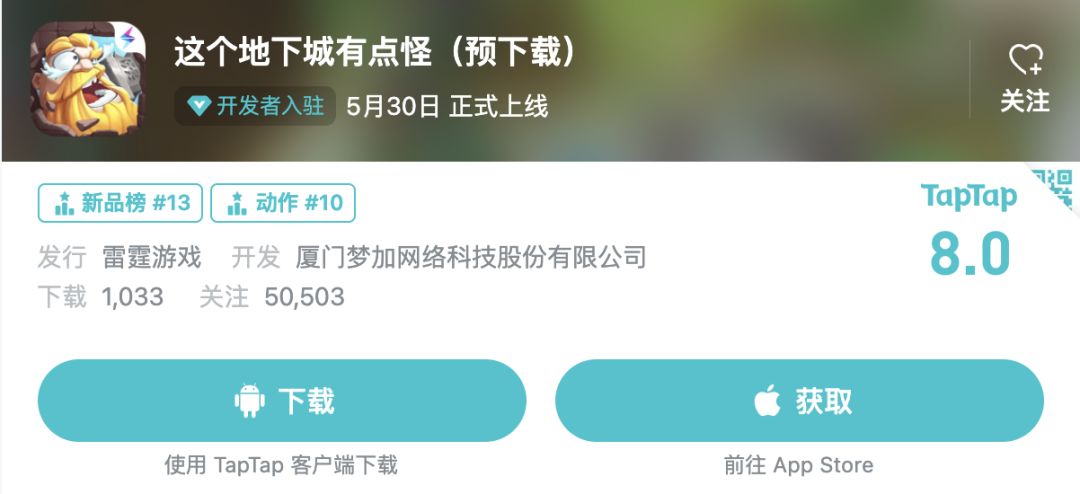Viewport: 1080px width, 494px height.
Task: Click the ranking chart icon in 新品榜
Action: (64, 203)
